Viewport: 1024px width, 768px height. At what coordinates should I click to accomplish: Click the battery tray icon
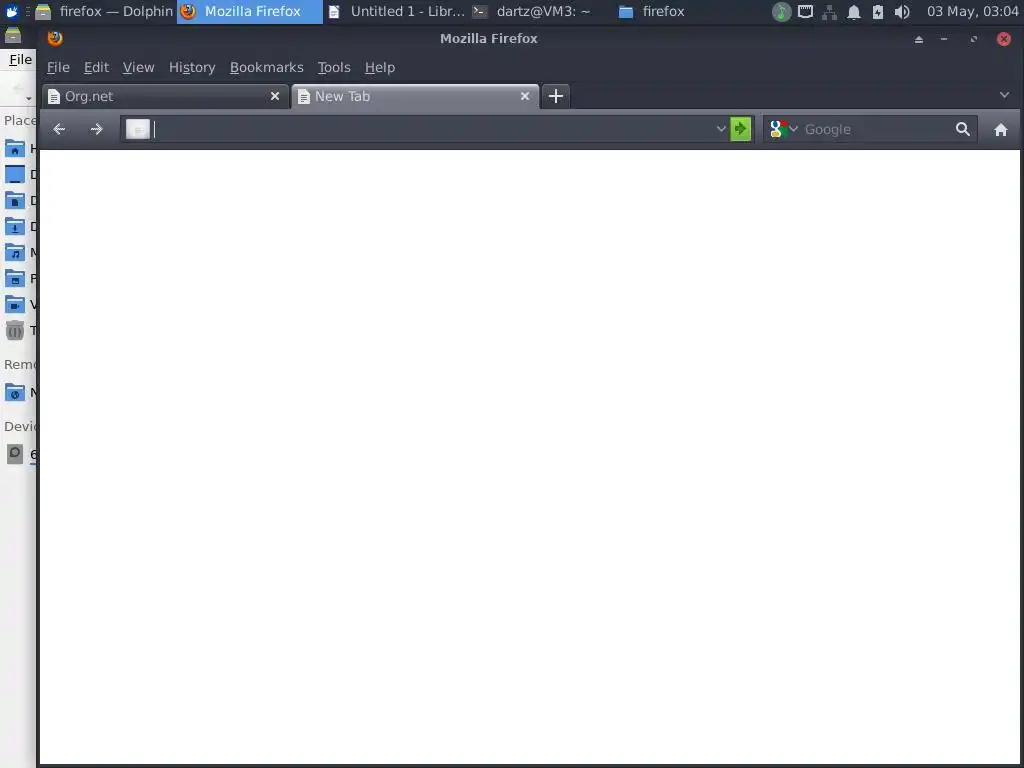tap(878, 12)
